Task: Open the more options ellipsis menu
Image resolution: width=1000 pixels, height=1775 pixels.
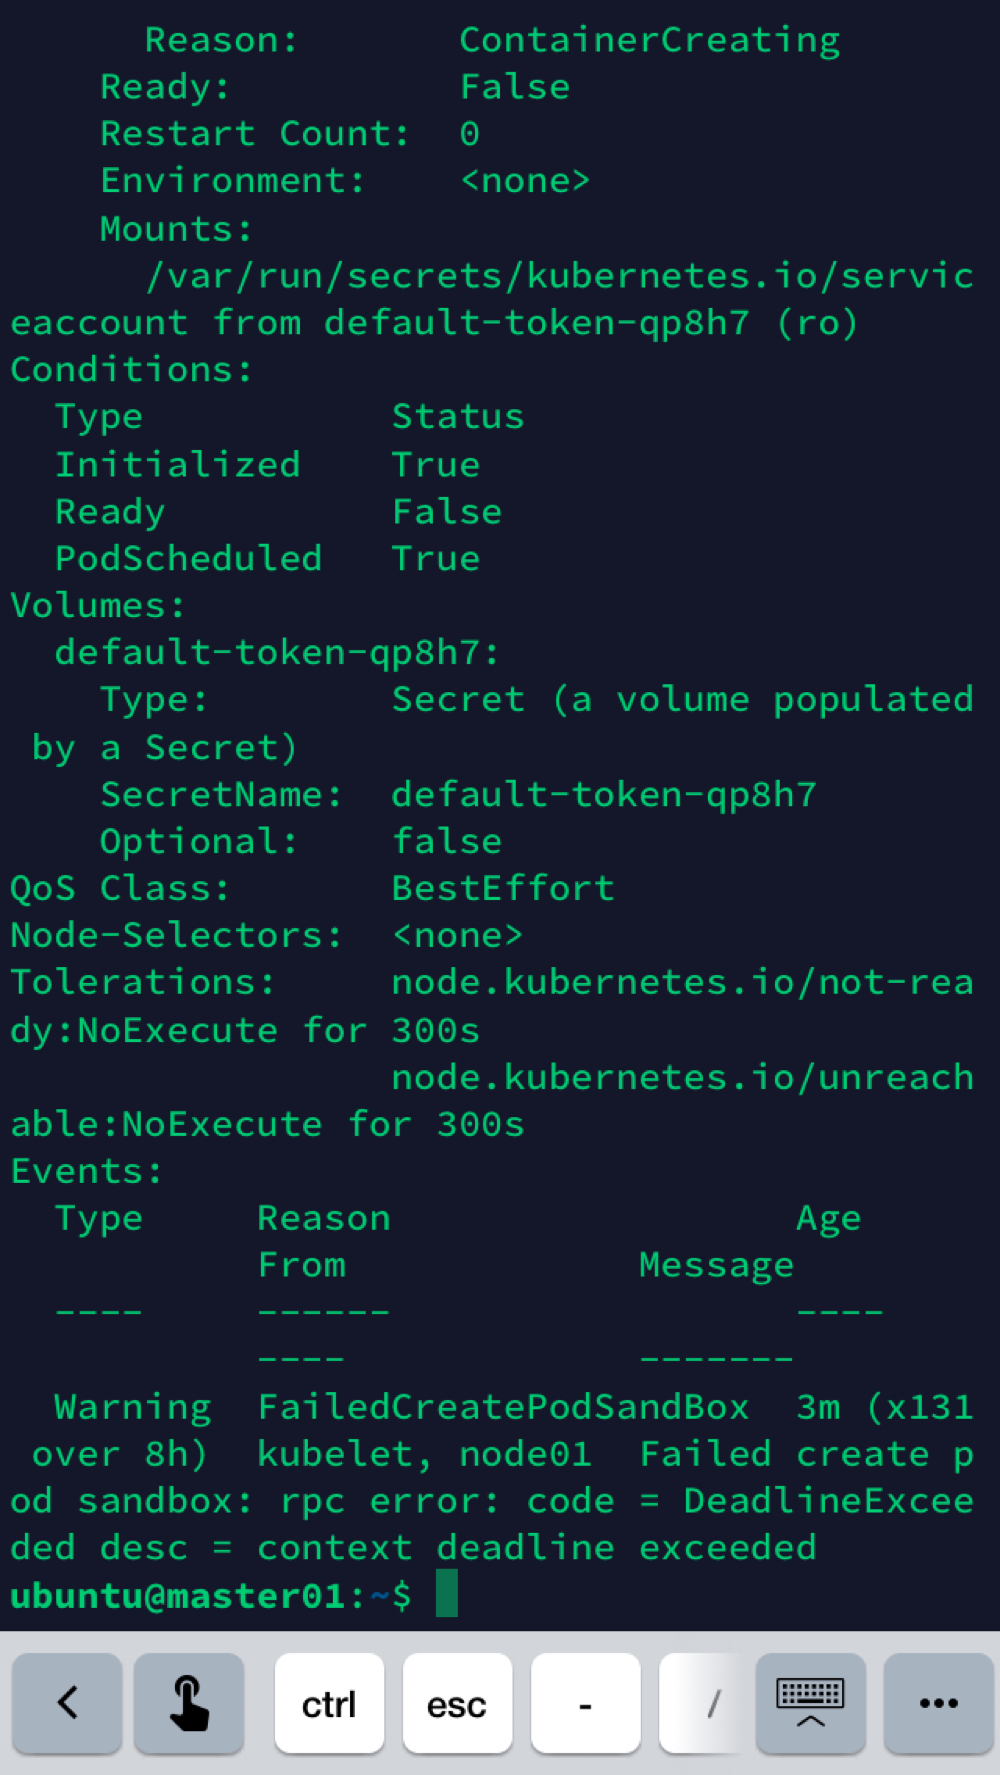Action: click(938, 1702)
